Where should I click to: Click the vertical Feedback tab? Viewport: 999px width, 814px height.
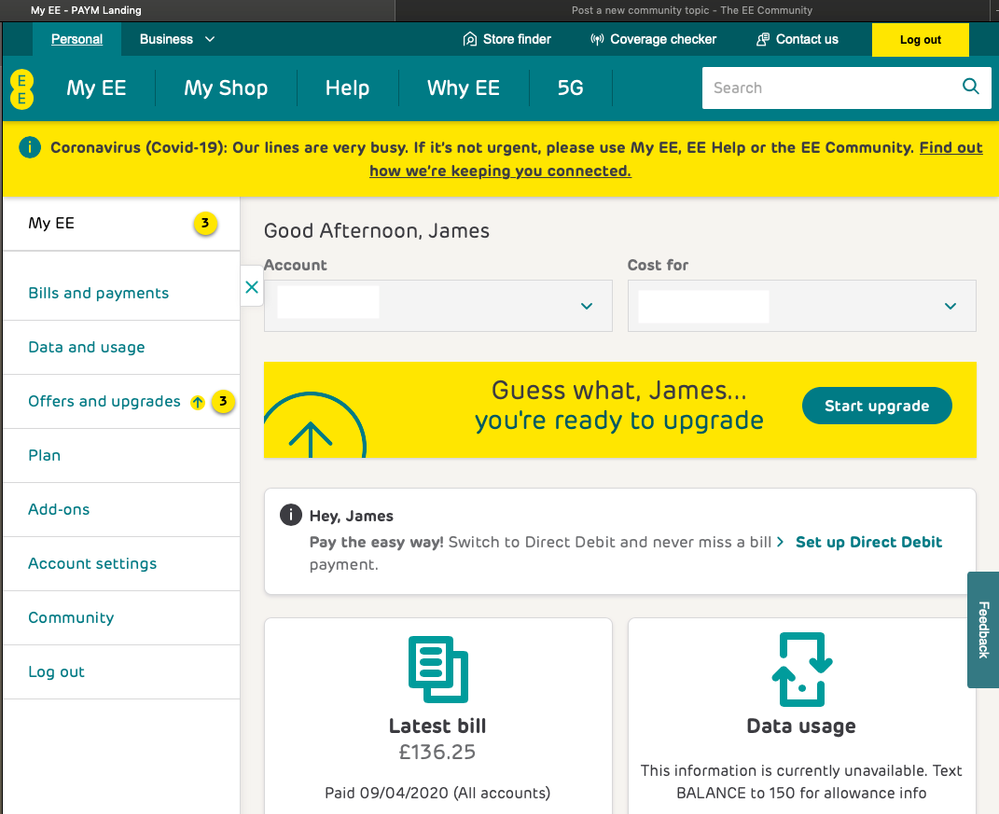[x=981, y=630]
